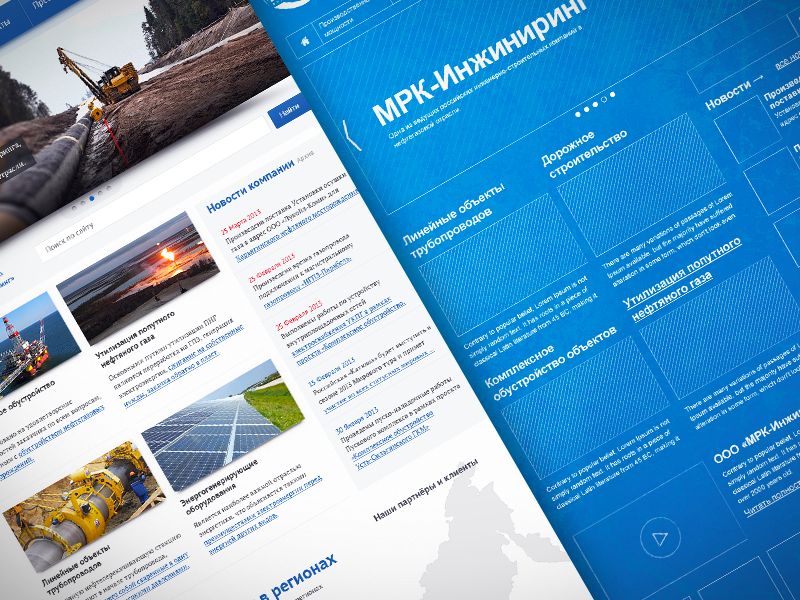This screenshot has width=800, height=600.
Task: Open the Производственные мощности menu item
Action: click(x=341, y=19)
